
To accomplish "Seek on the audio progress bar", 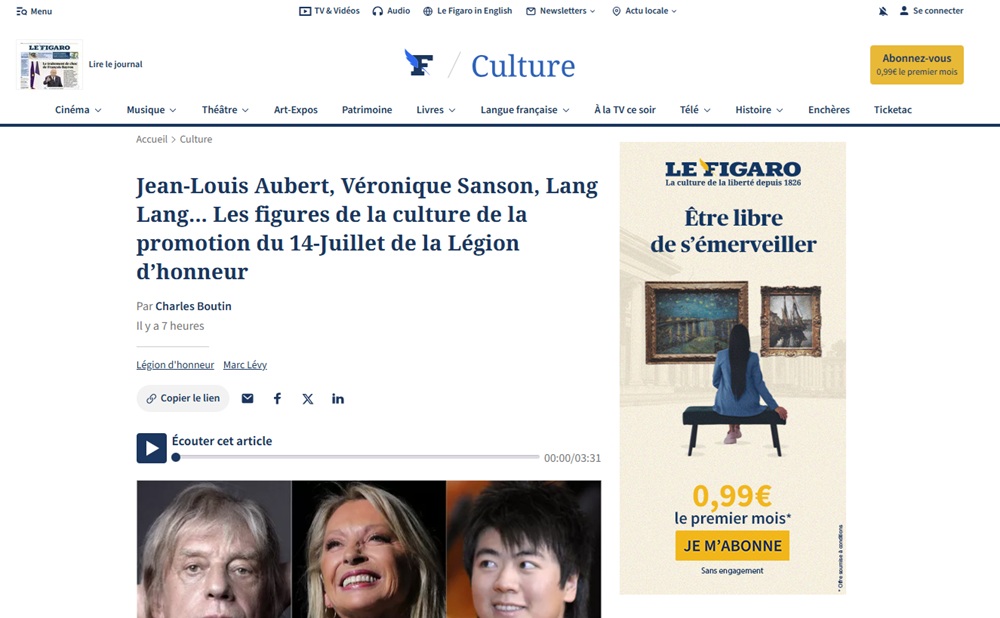I will (x=355, y=457).
